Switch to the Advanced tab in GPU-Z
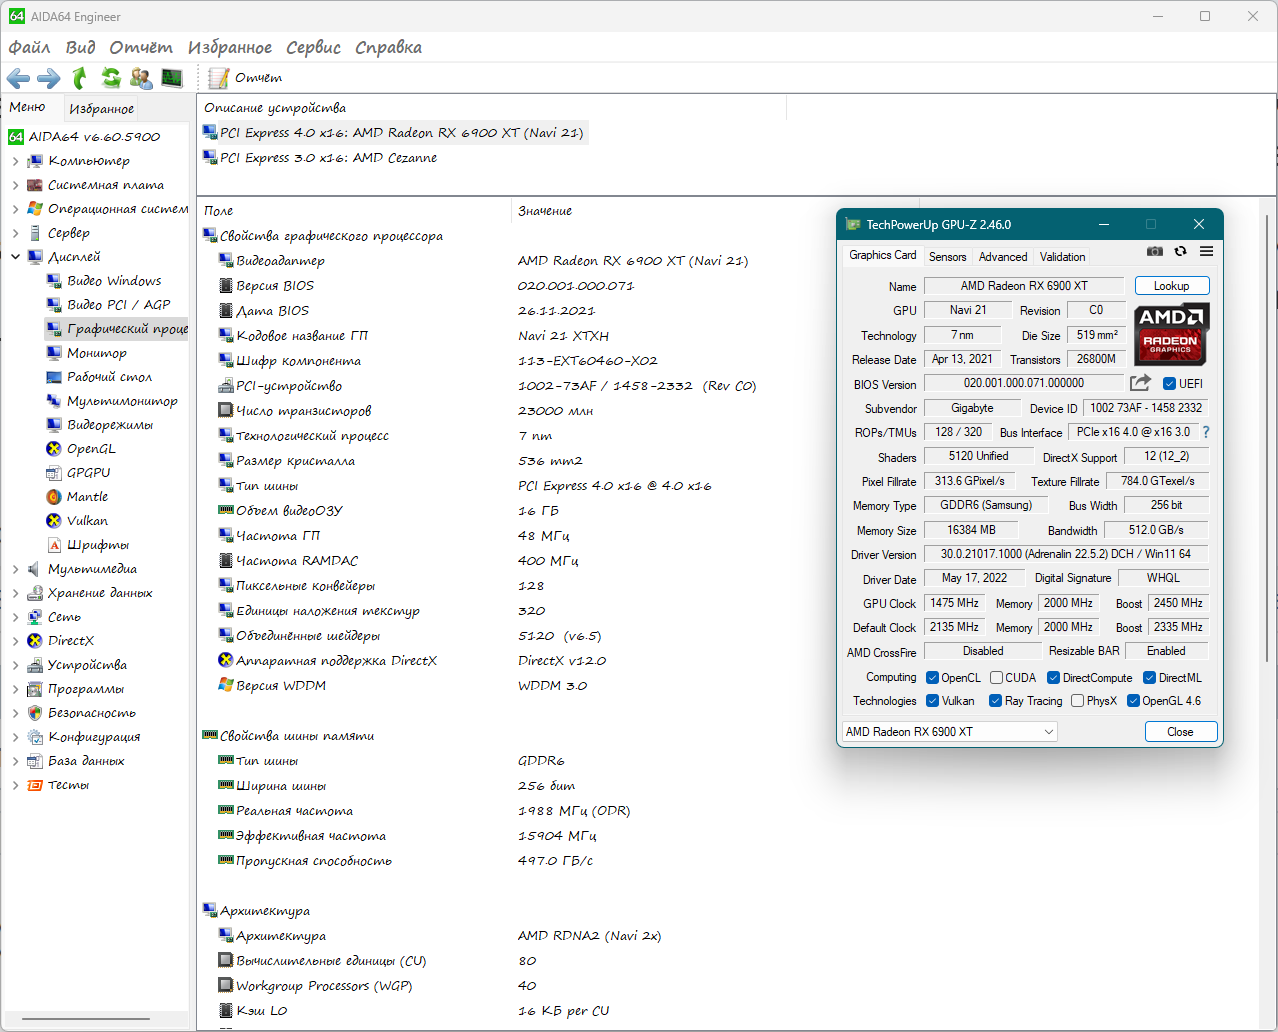 point(1003,257)
